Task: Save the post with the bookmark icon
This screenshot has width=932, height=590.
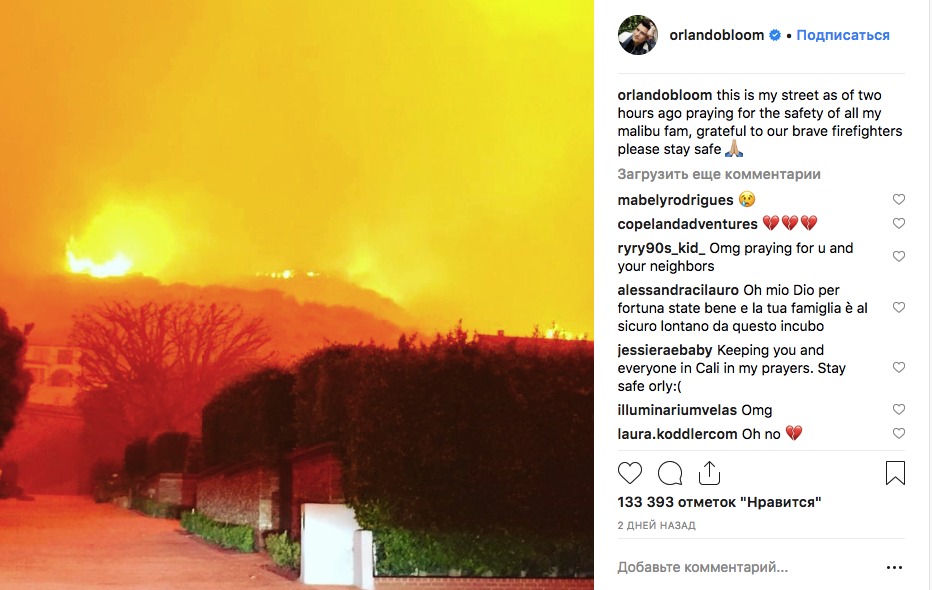Action: pos(895,473)
